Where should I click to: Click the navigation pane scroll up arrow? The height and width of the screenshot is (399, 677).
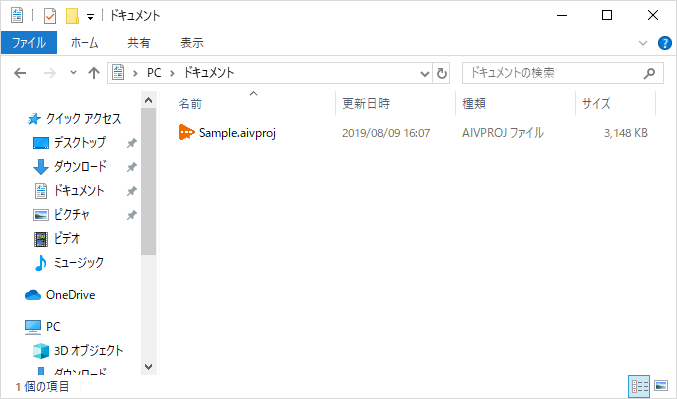point(149,101)
